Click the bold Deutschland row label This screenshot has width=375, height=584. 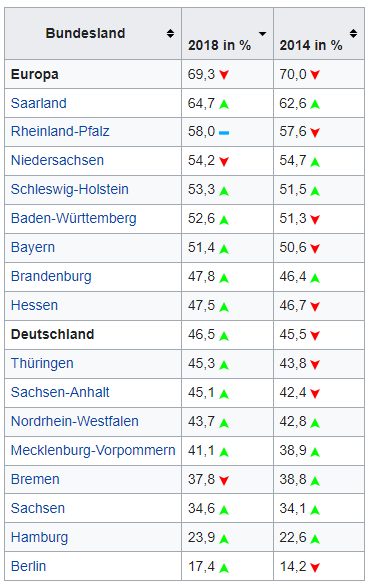(x=53, y=334)
